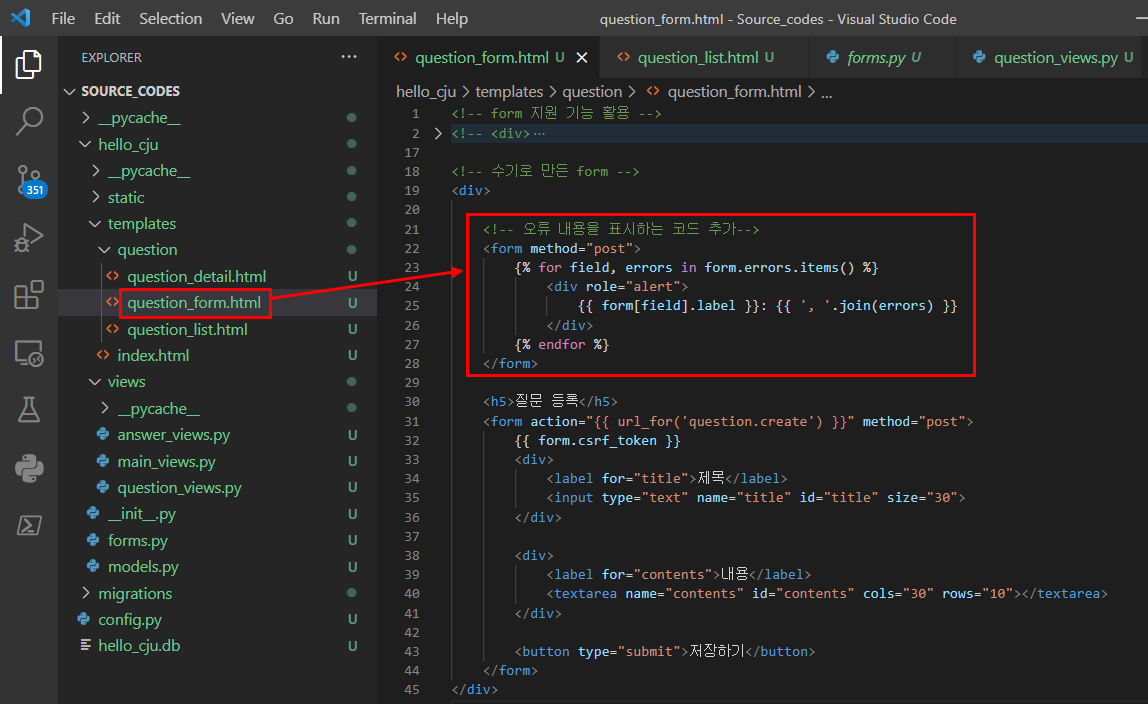Collapse the views folder
This screenshot has height=704, width=1148.
click(95, 381)
